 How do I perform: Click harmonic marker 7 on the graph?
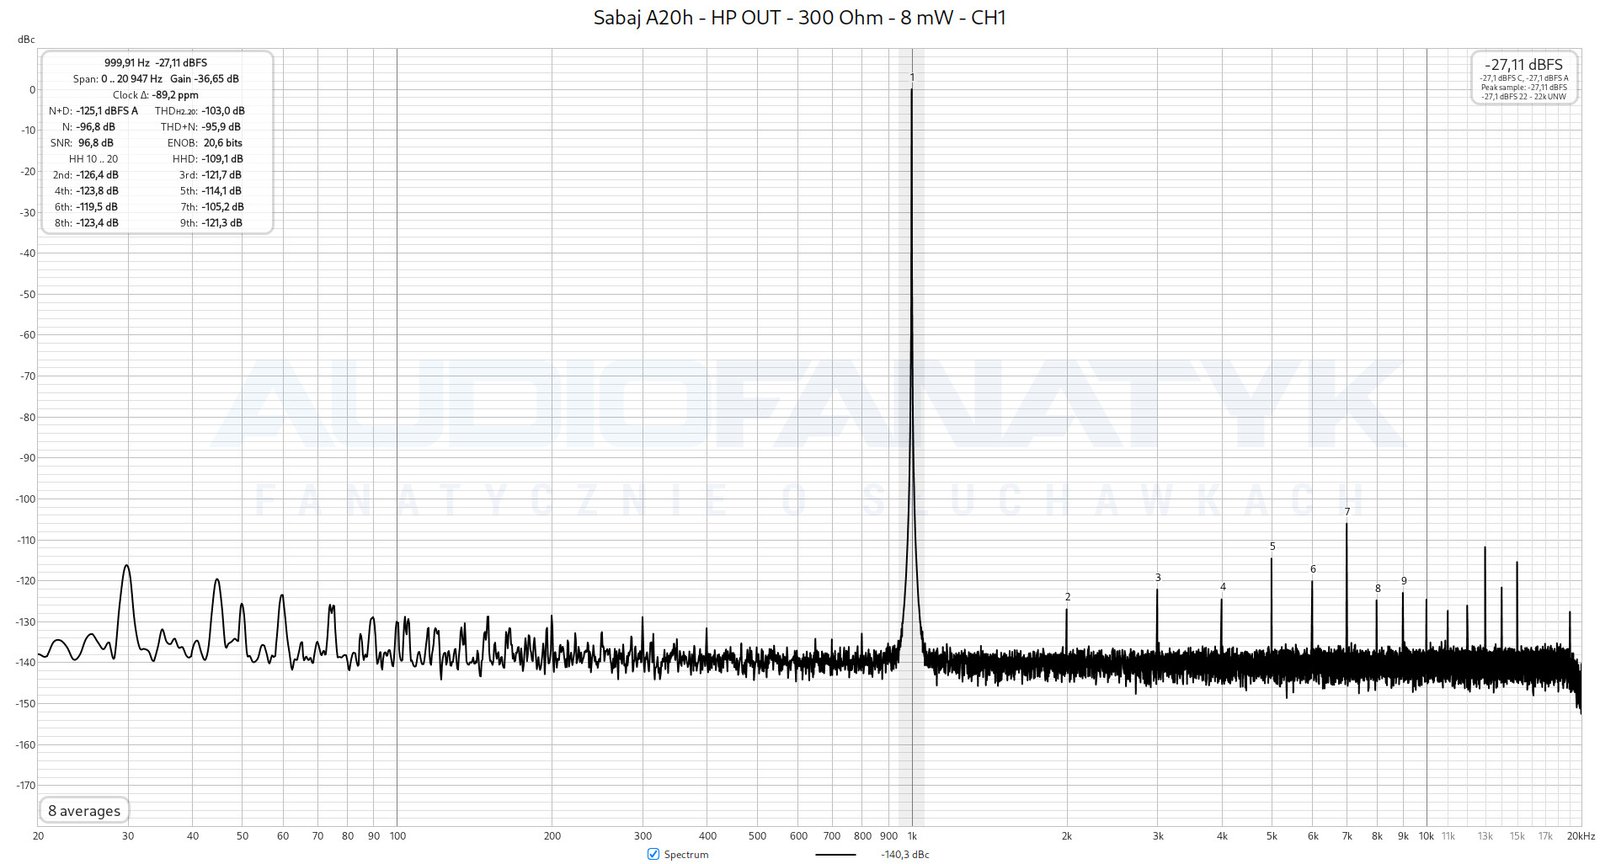click(1348, 511)
